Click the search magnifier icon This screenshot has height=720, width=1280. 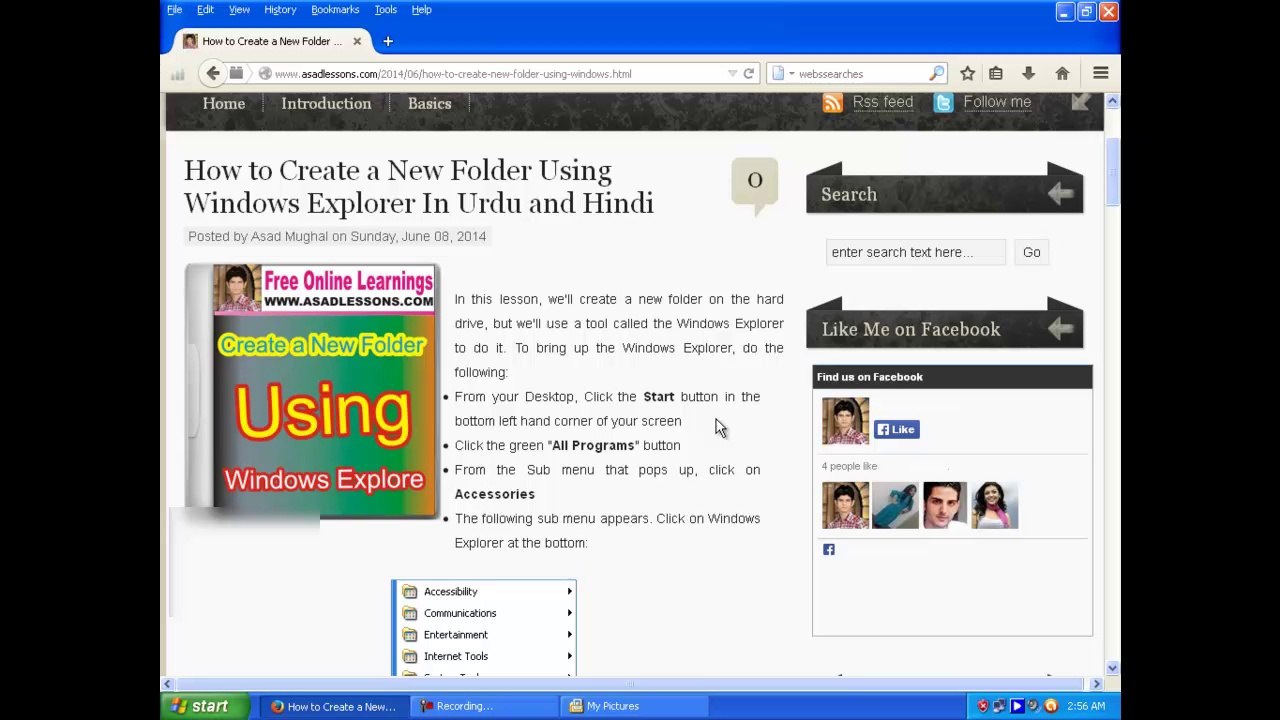coord(936,73)
